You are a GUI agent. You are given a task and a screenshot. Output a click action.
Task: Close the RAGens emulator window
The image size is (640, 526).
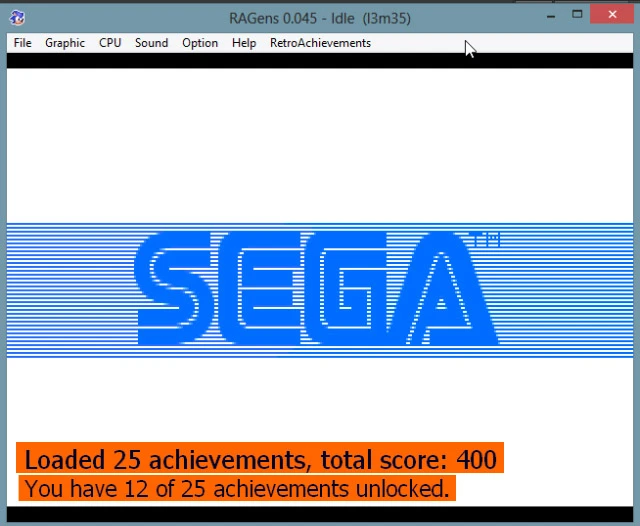(612, 15)
